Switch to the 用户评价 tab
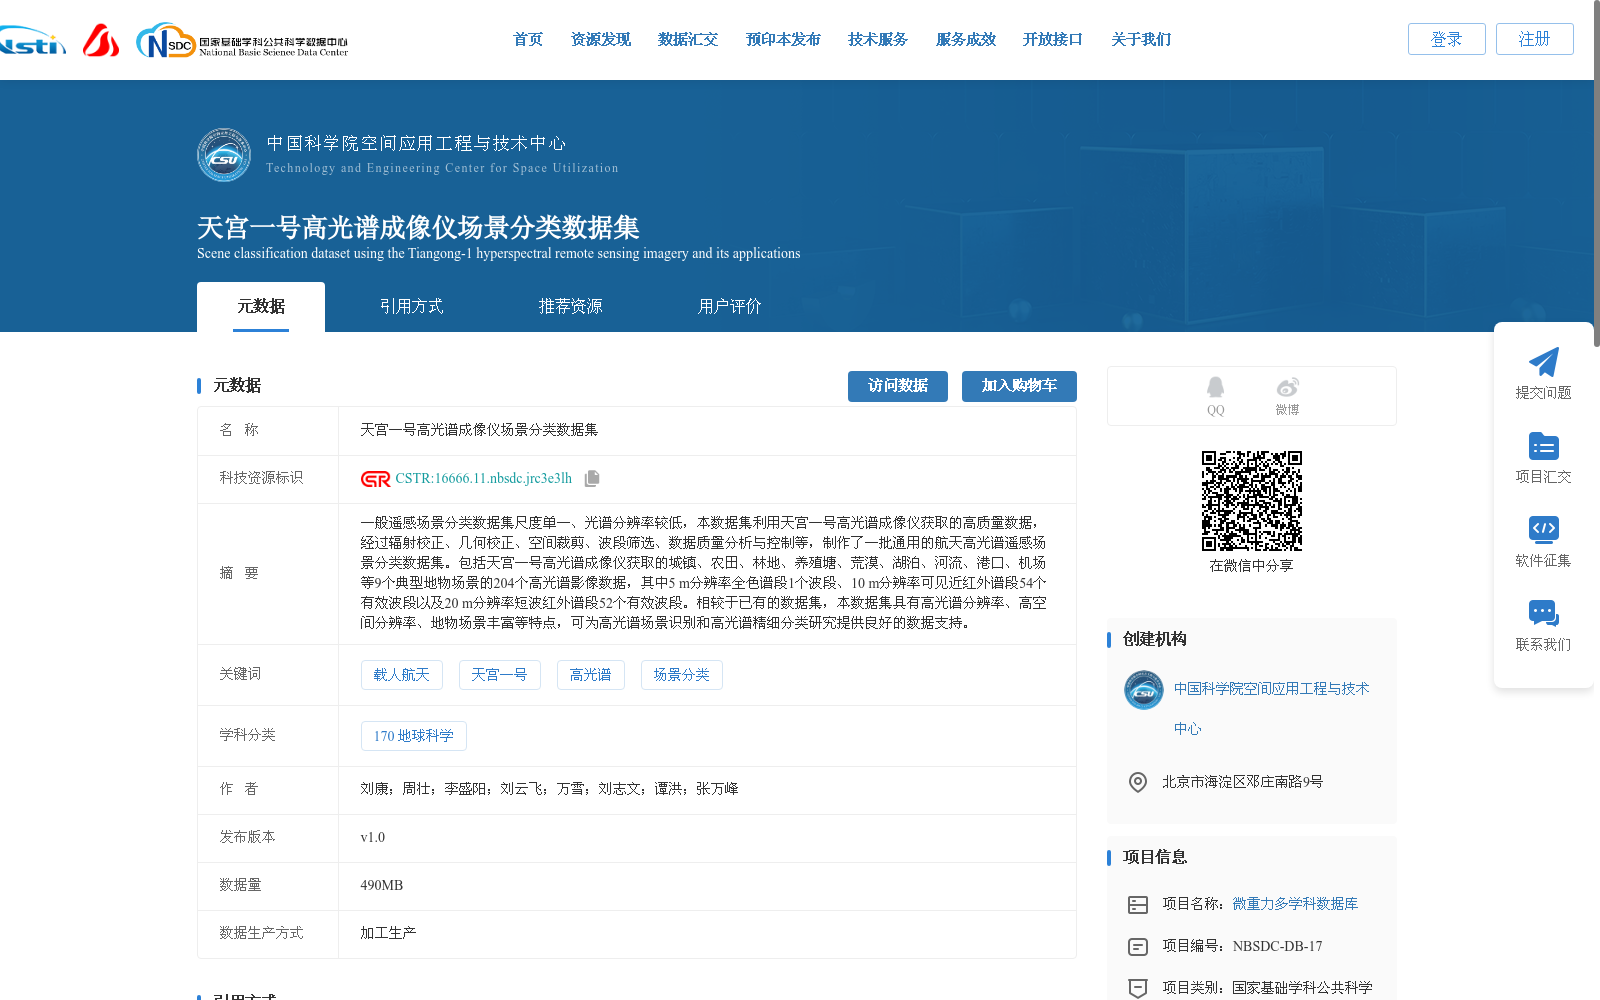 (730, 307)
